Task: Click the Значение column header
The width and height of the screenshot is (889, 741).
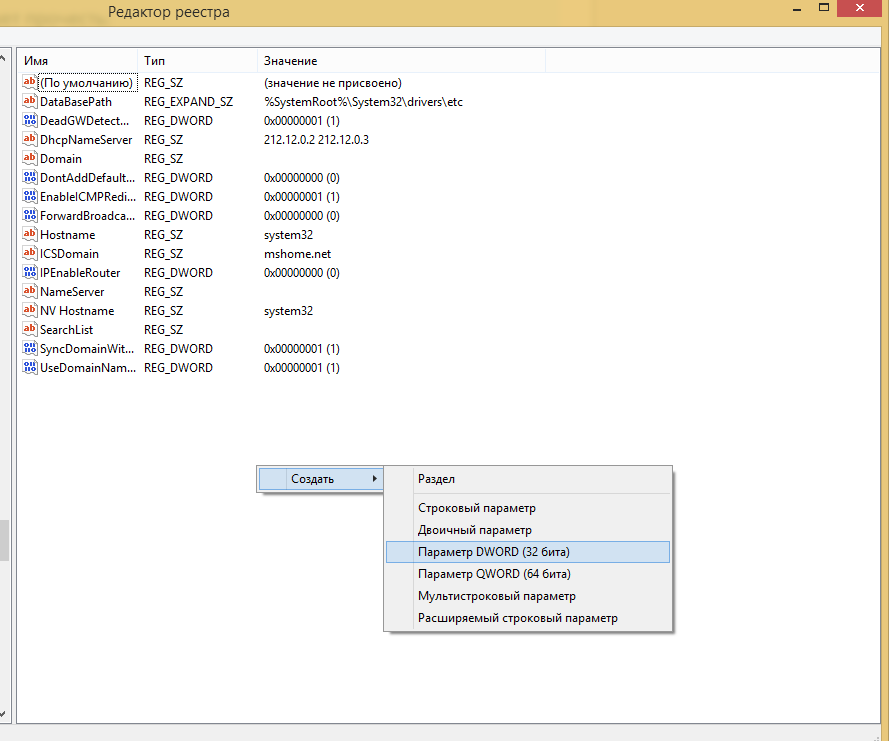Action: [400, 61]
